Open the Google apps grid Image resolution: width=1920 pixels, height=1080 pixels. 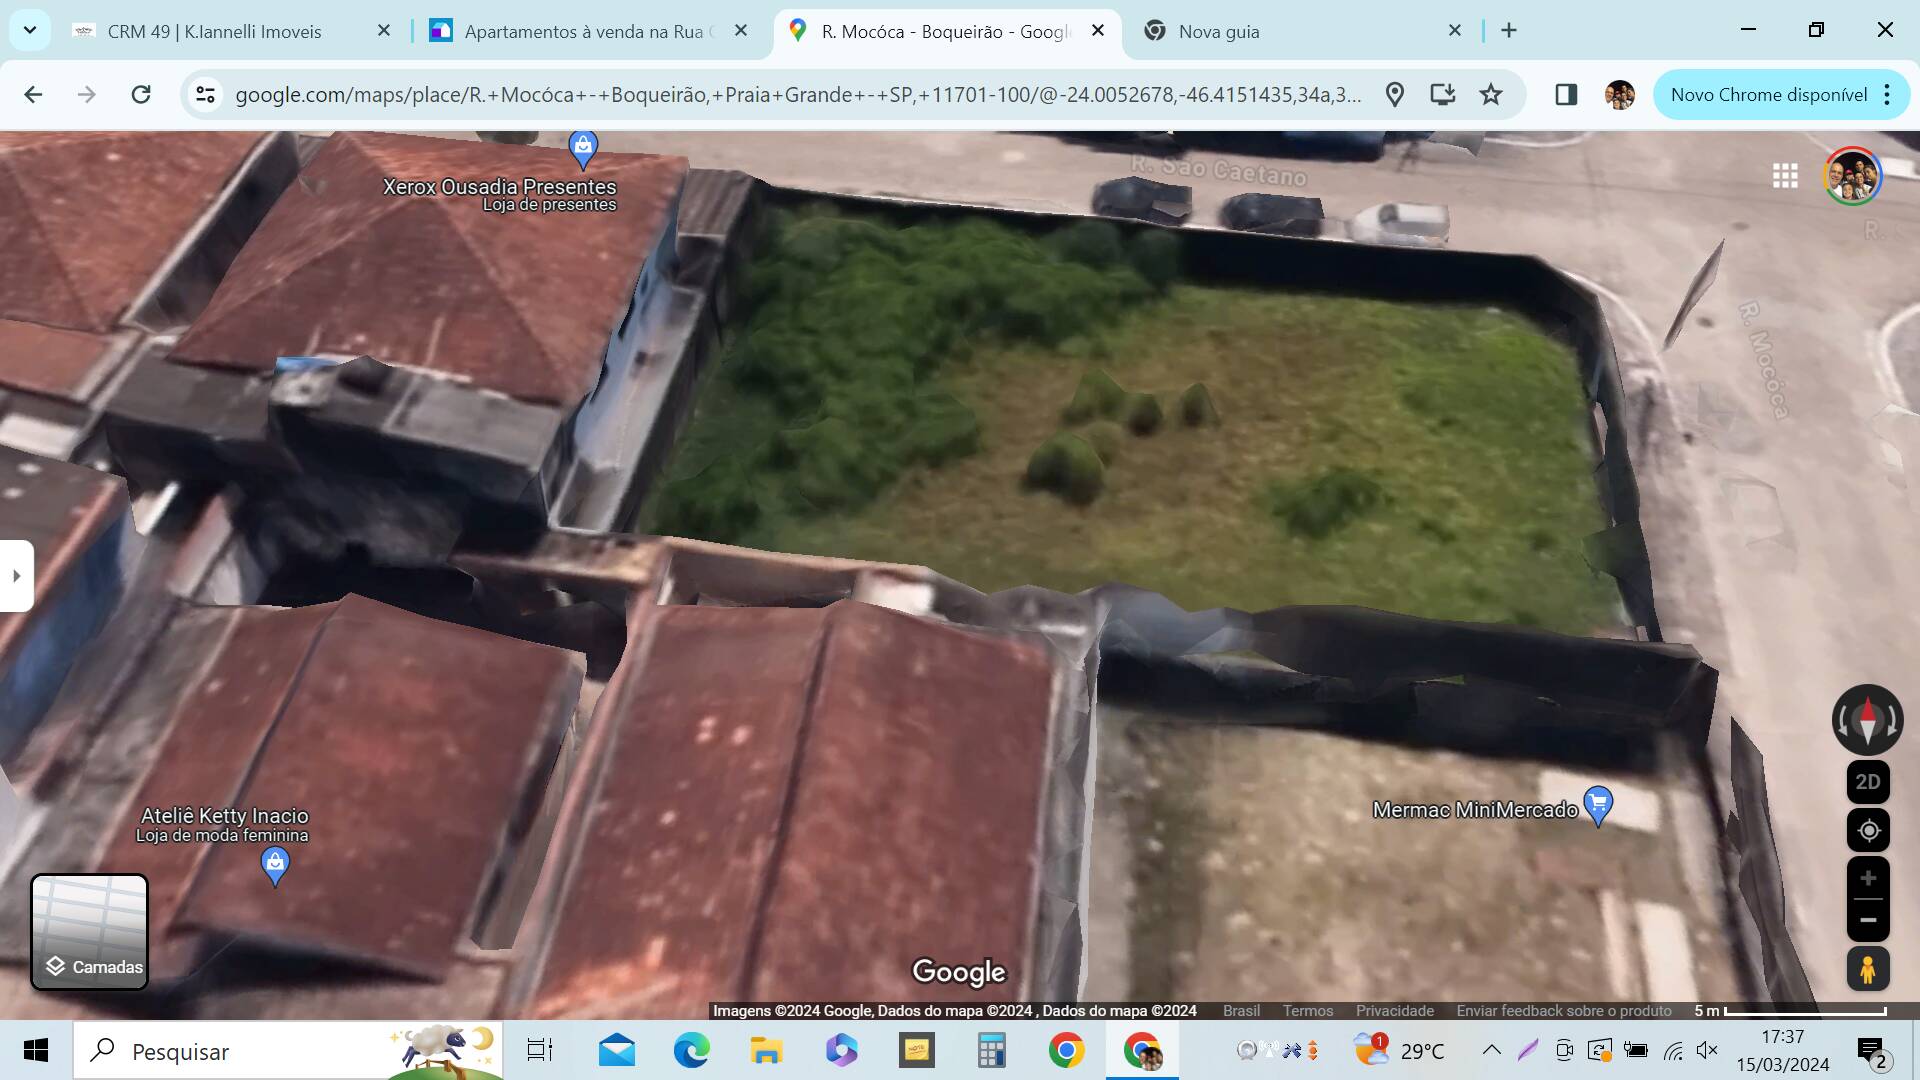1786,176
